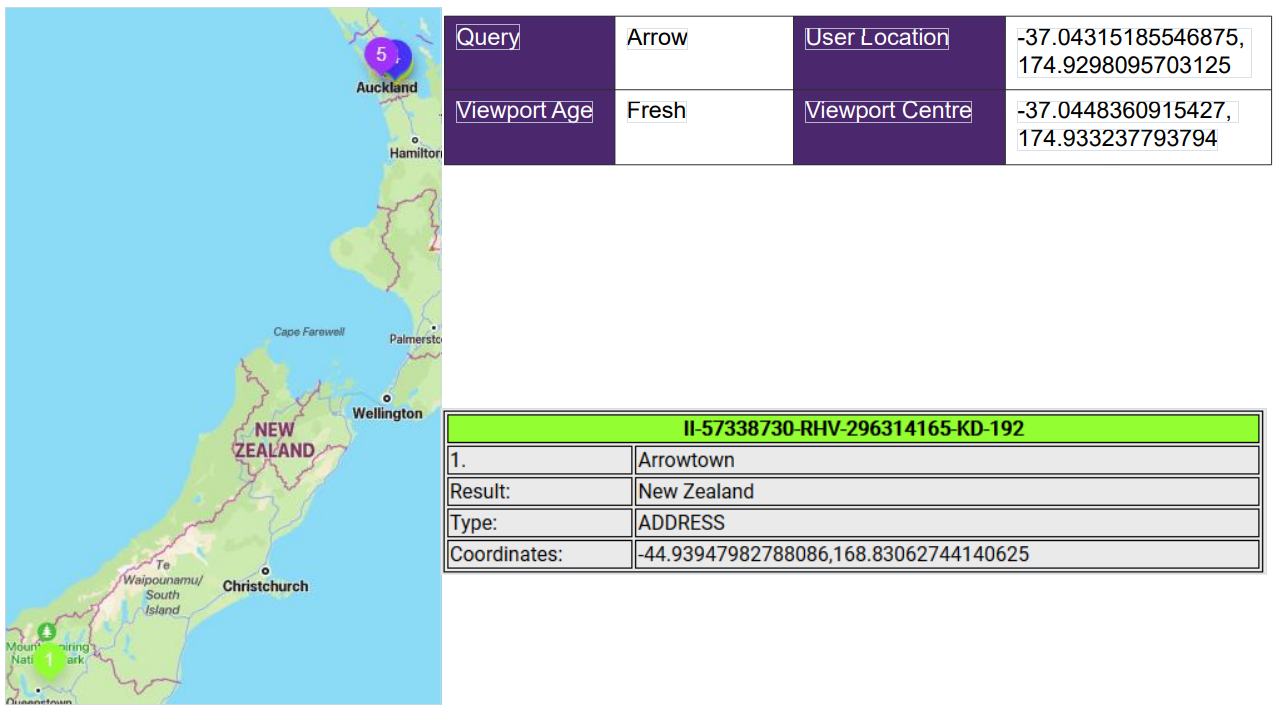Click the Auckland city label on map
Screen dimensions: 1276x706
pos(387,88)
